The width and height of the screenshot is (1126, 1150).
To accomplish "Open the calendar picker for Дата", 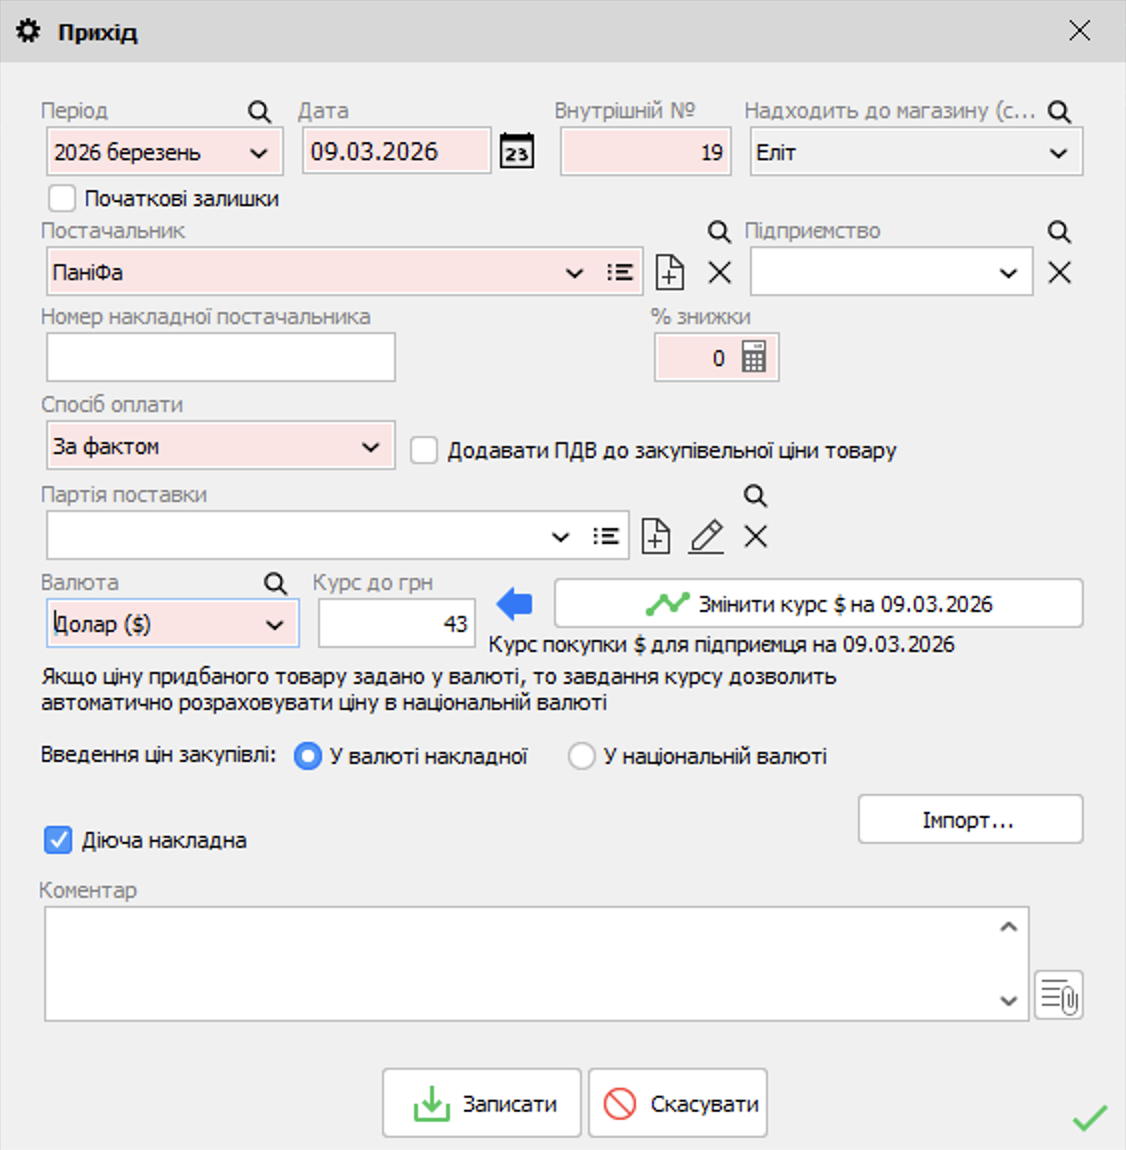I will (x=516, y=150).
